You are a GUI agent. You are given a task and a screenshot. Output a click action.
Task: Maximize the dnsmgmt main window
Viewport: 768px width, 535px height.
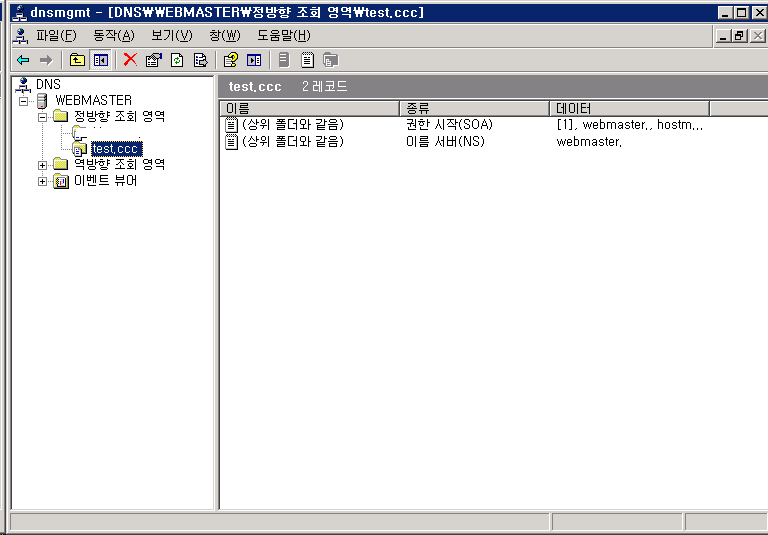742,13
